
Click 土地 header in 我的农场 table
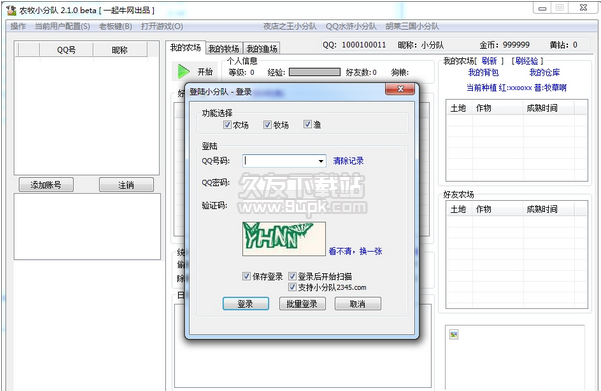458,108
